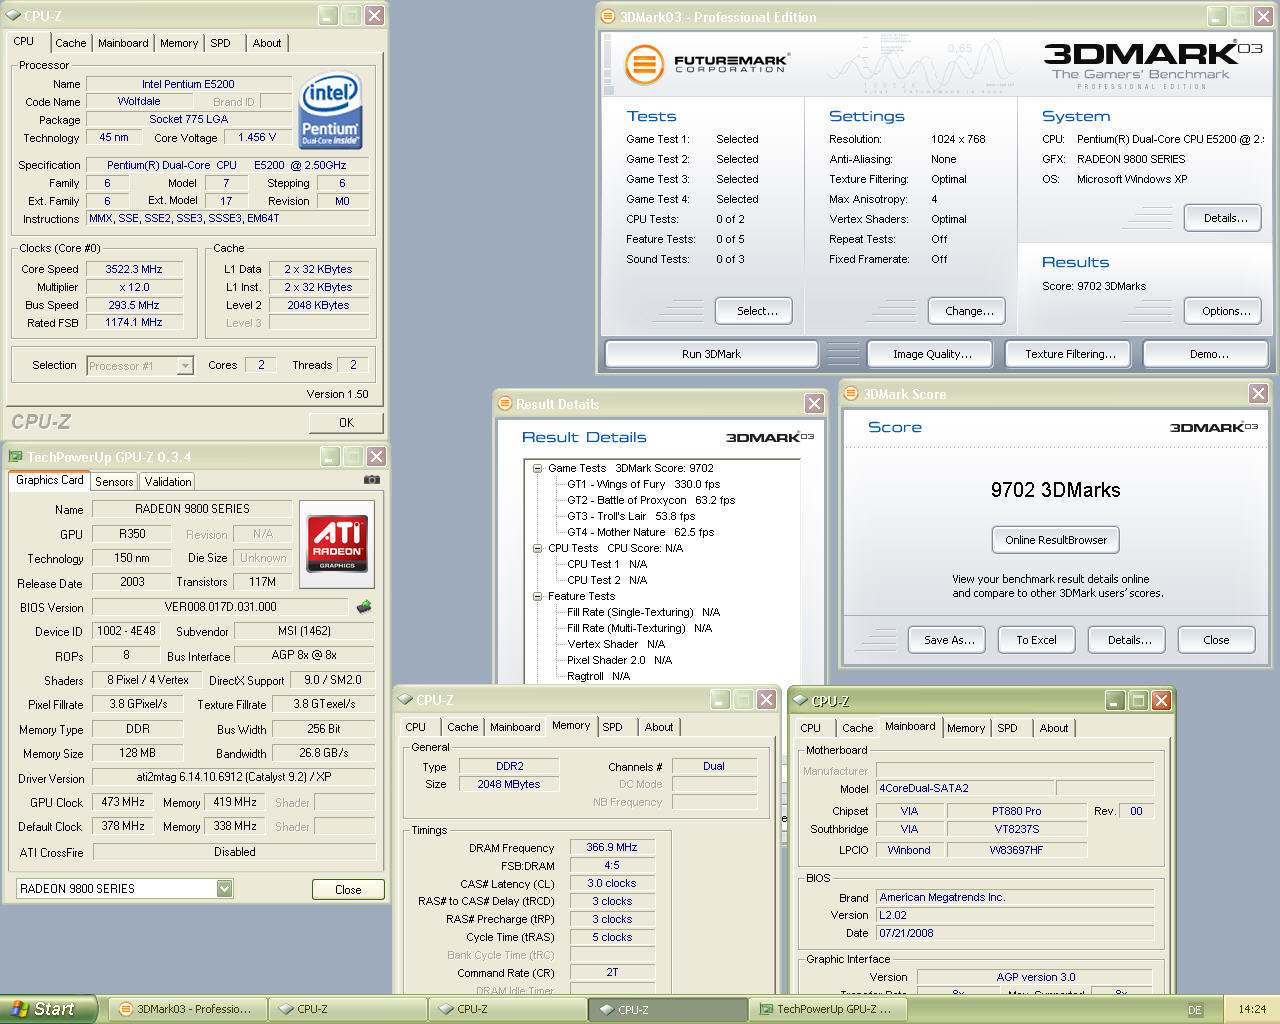Click the Name field Intel Pentium E5200

tap(188, 84)
